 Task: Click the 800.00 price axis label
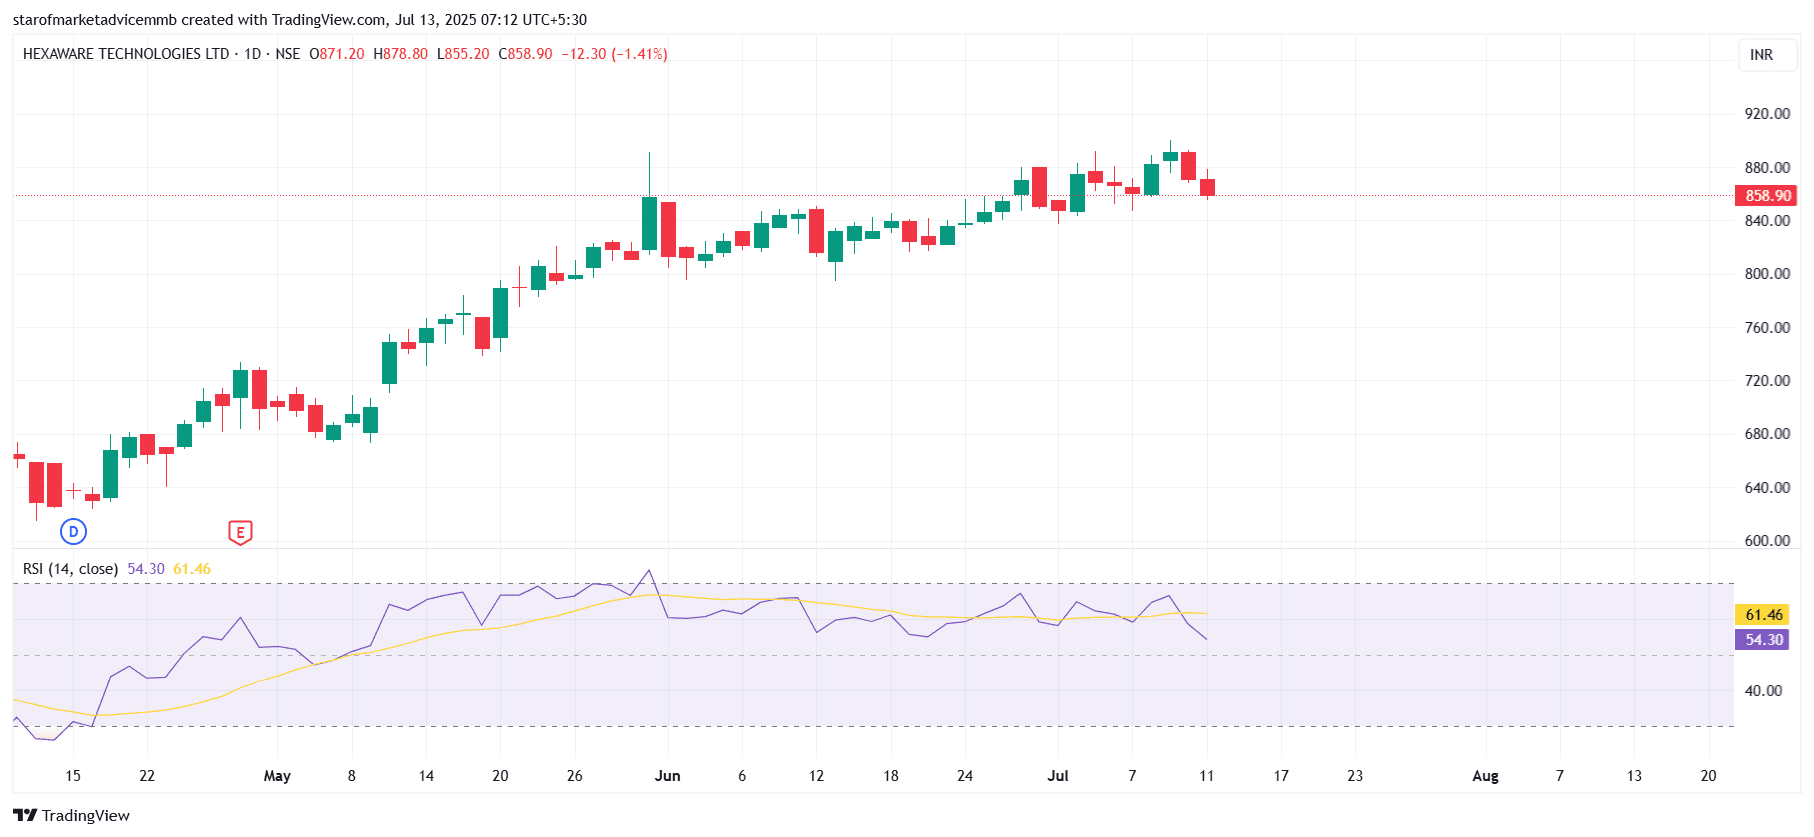click(1767, 274)
